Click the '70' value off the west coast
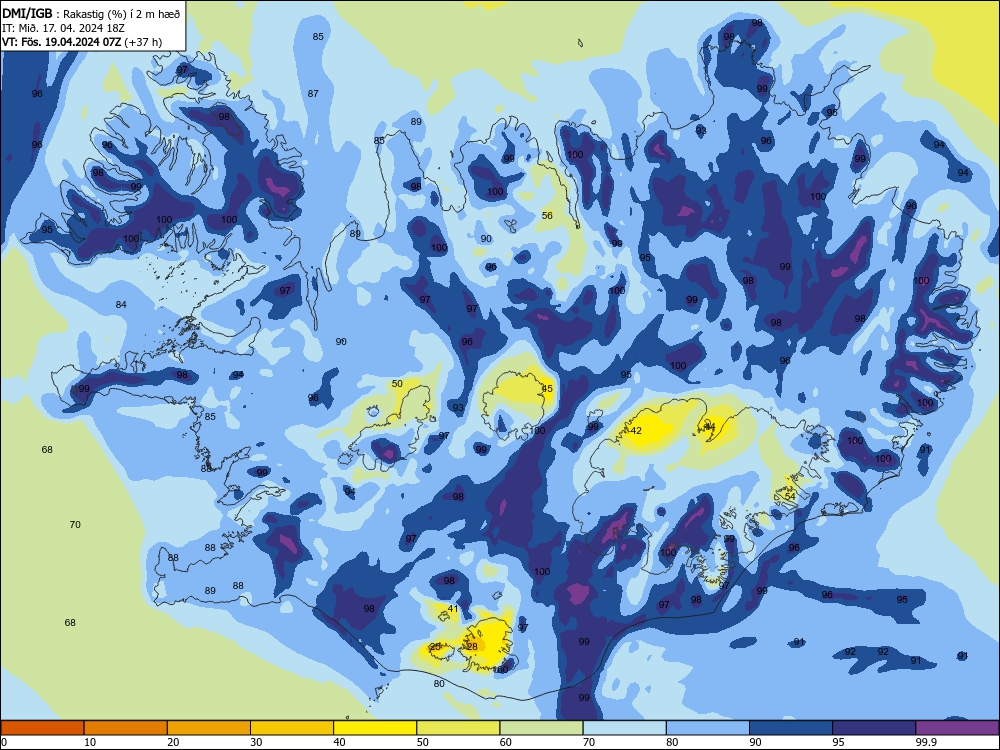Image resolution: width=1000 pixels, height=750 pixels. 75,524
